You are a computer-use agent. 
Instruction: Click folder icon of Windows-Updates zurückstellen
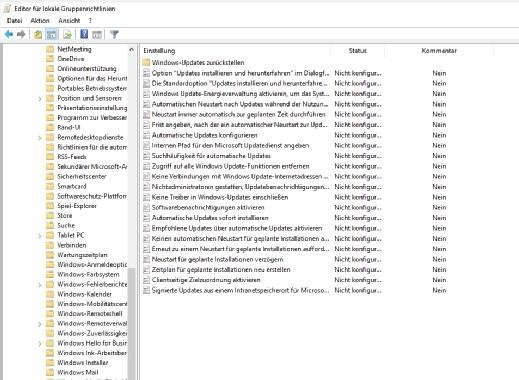click(x=146, y=62)
